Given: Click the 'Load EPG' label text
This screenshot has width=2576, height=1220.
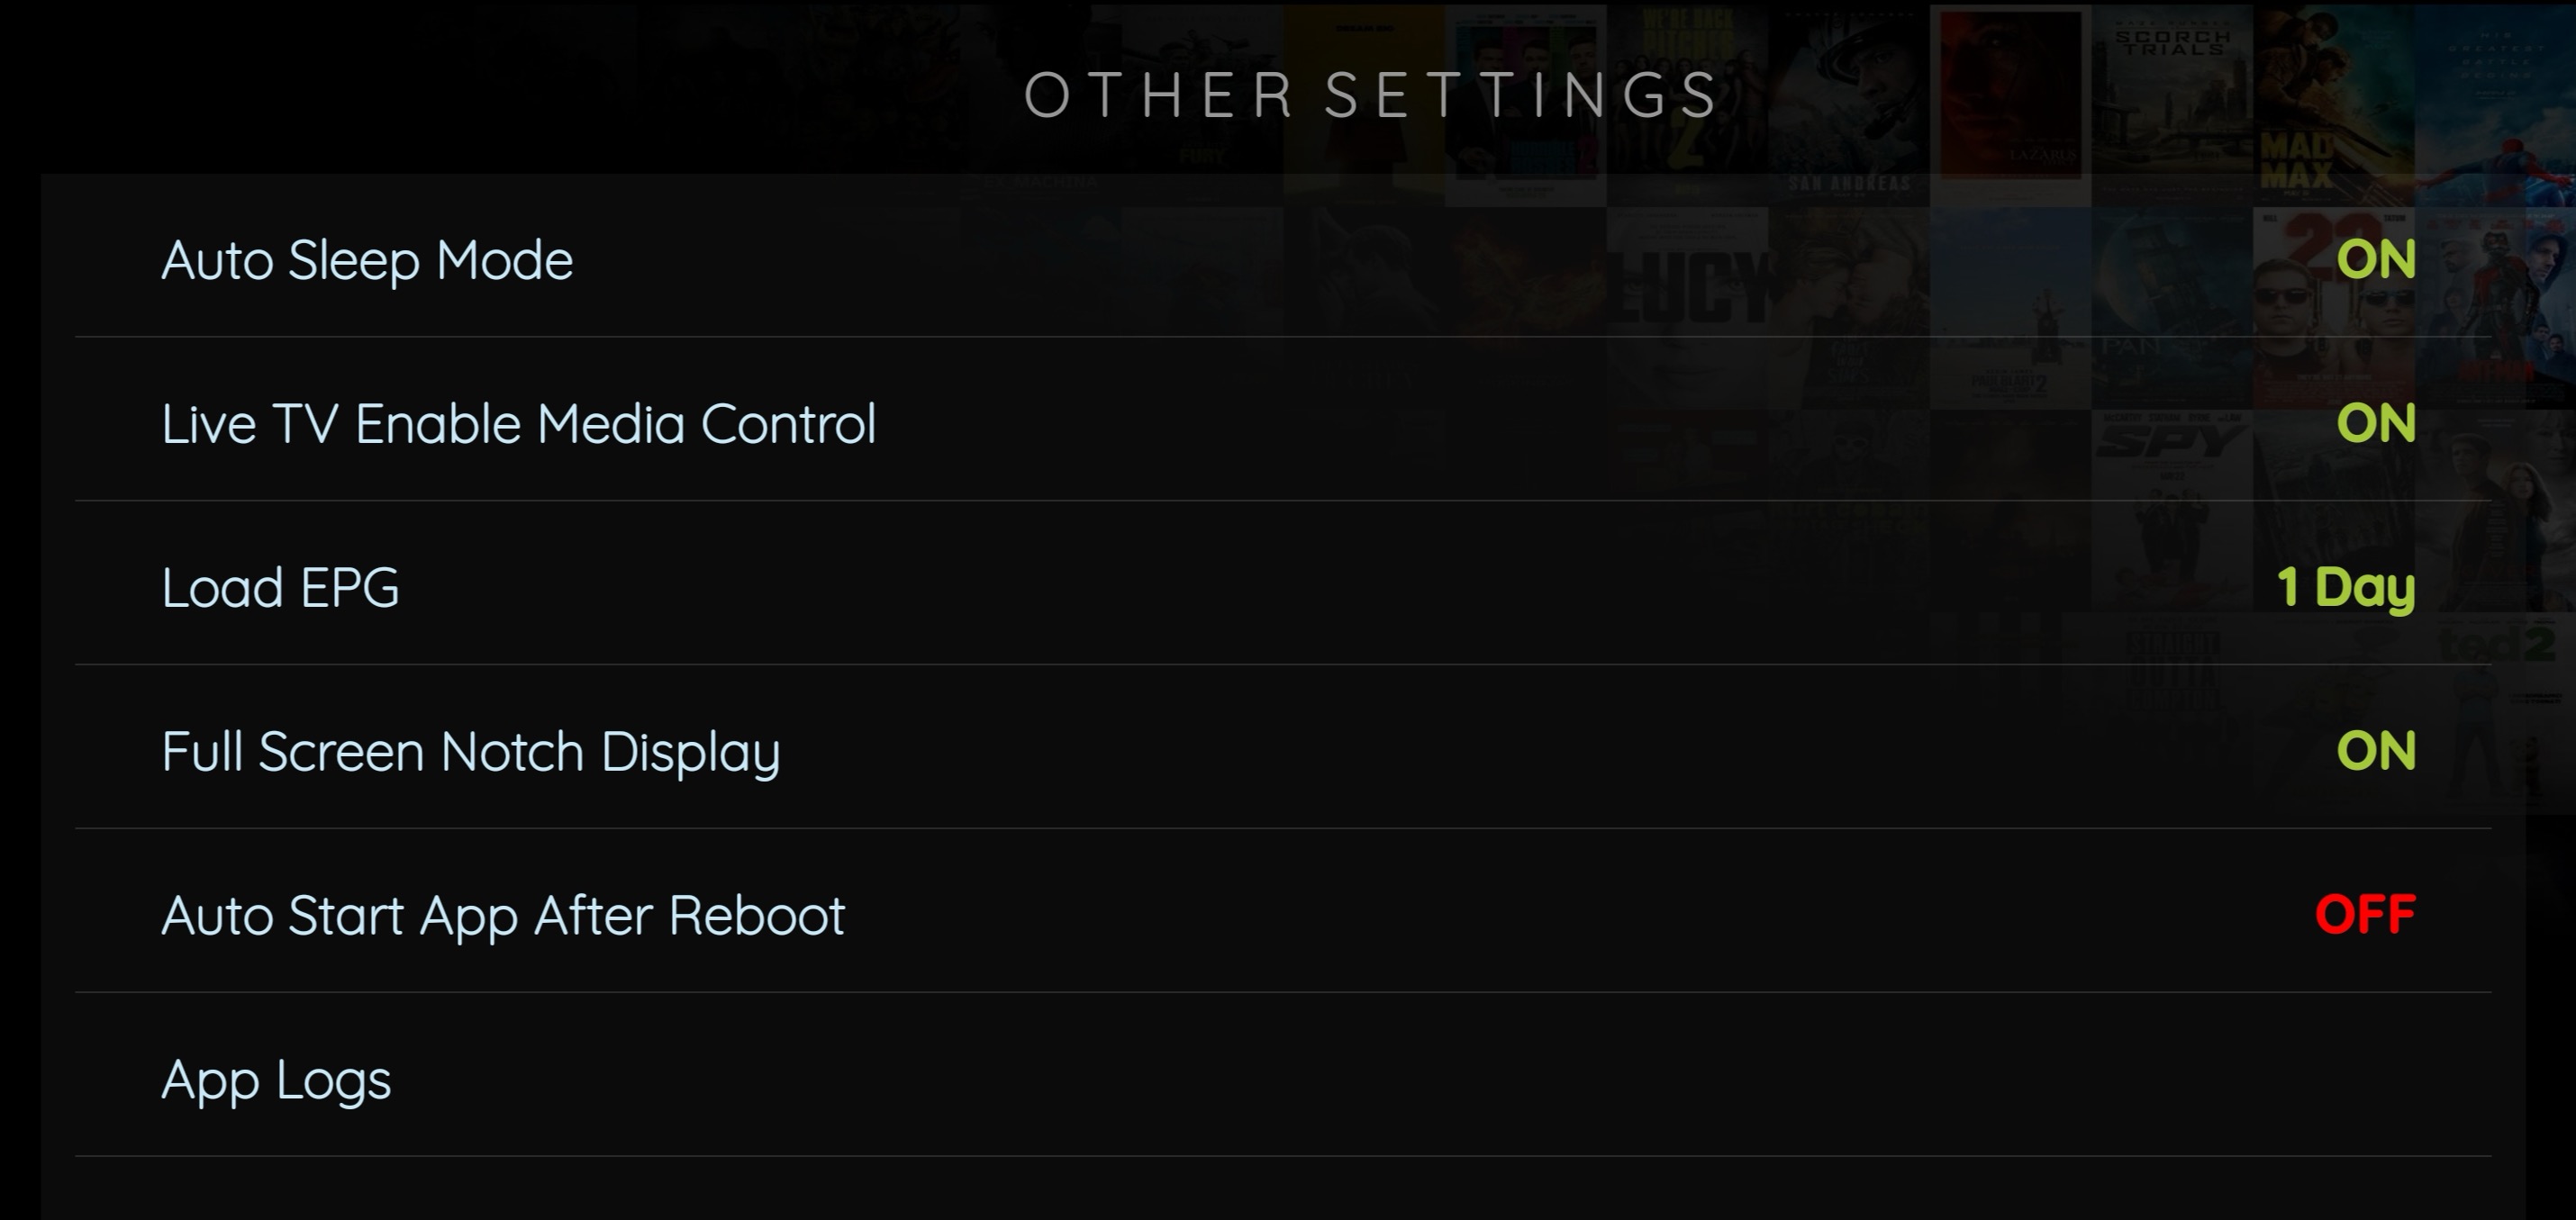Looking at the screenshot, I should [x=280, y=588].
